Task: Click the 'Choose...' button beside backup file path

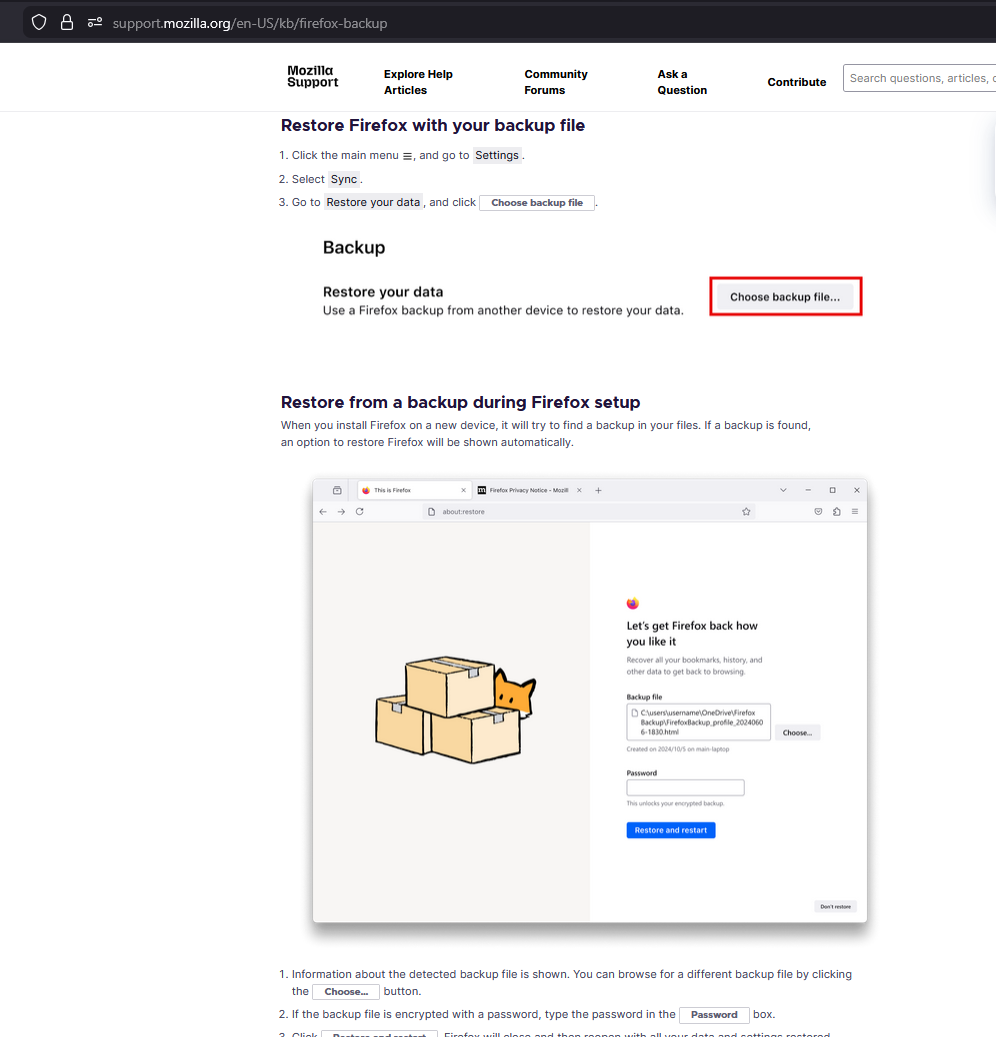Action: [798, 733]
